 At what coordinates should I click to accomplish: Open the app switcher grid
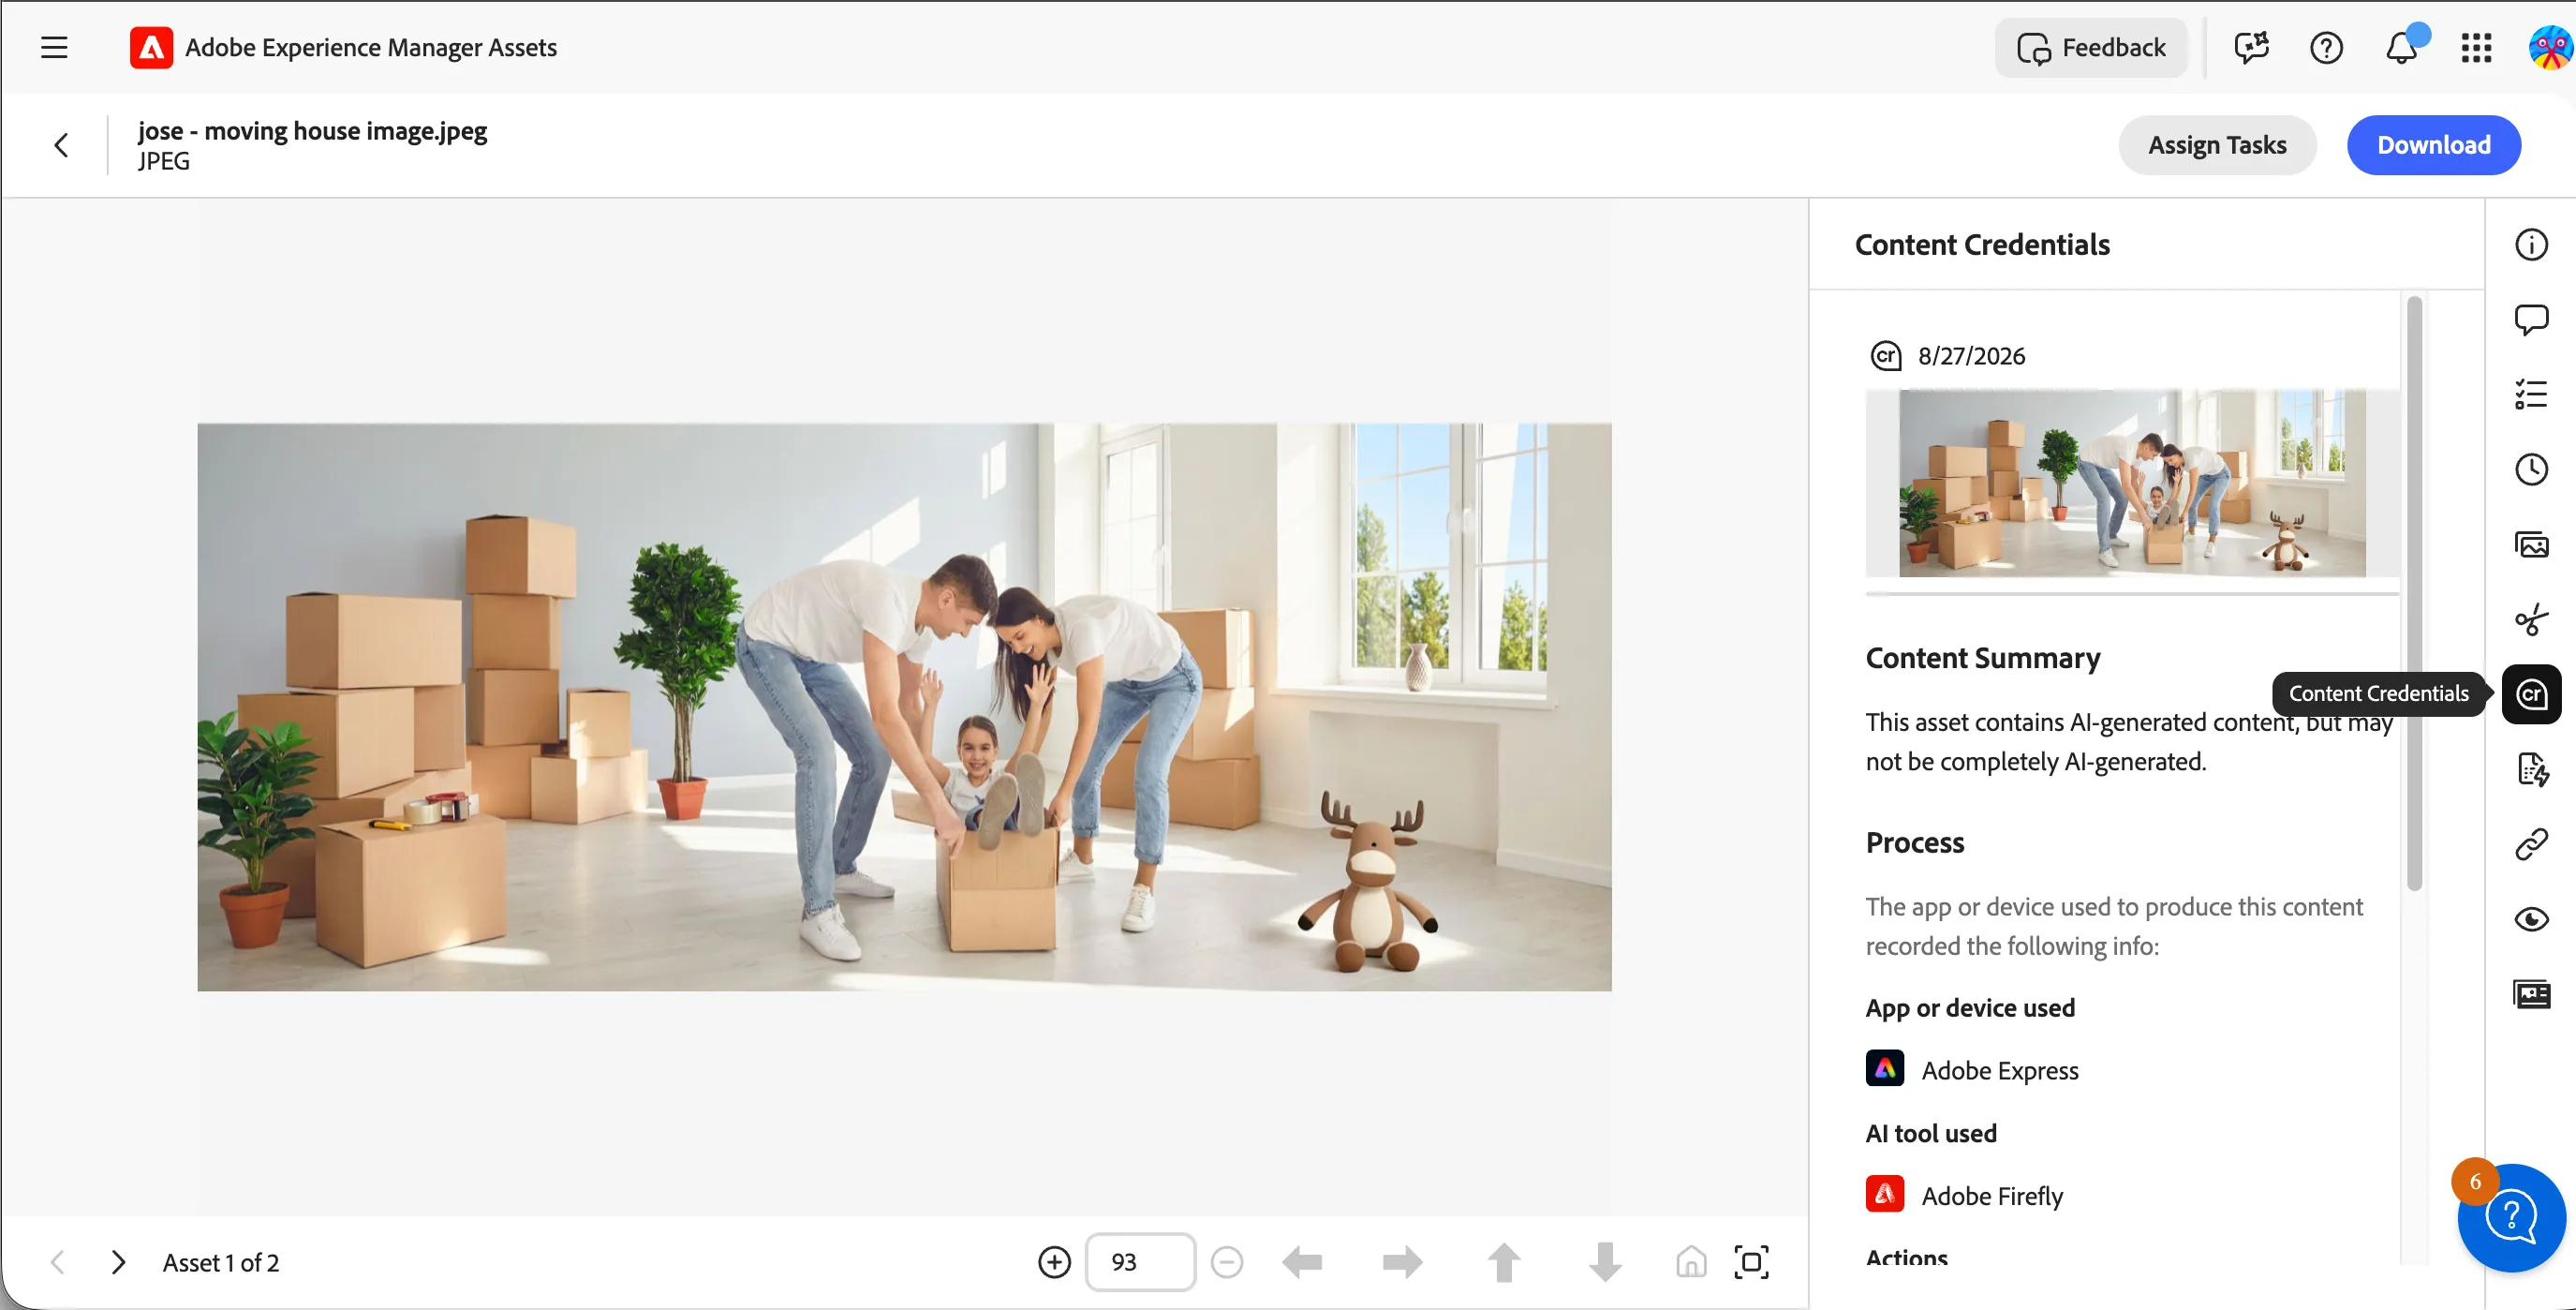coord(2476,47)
